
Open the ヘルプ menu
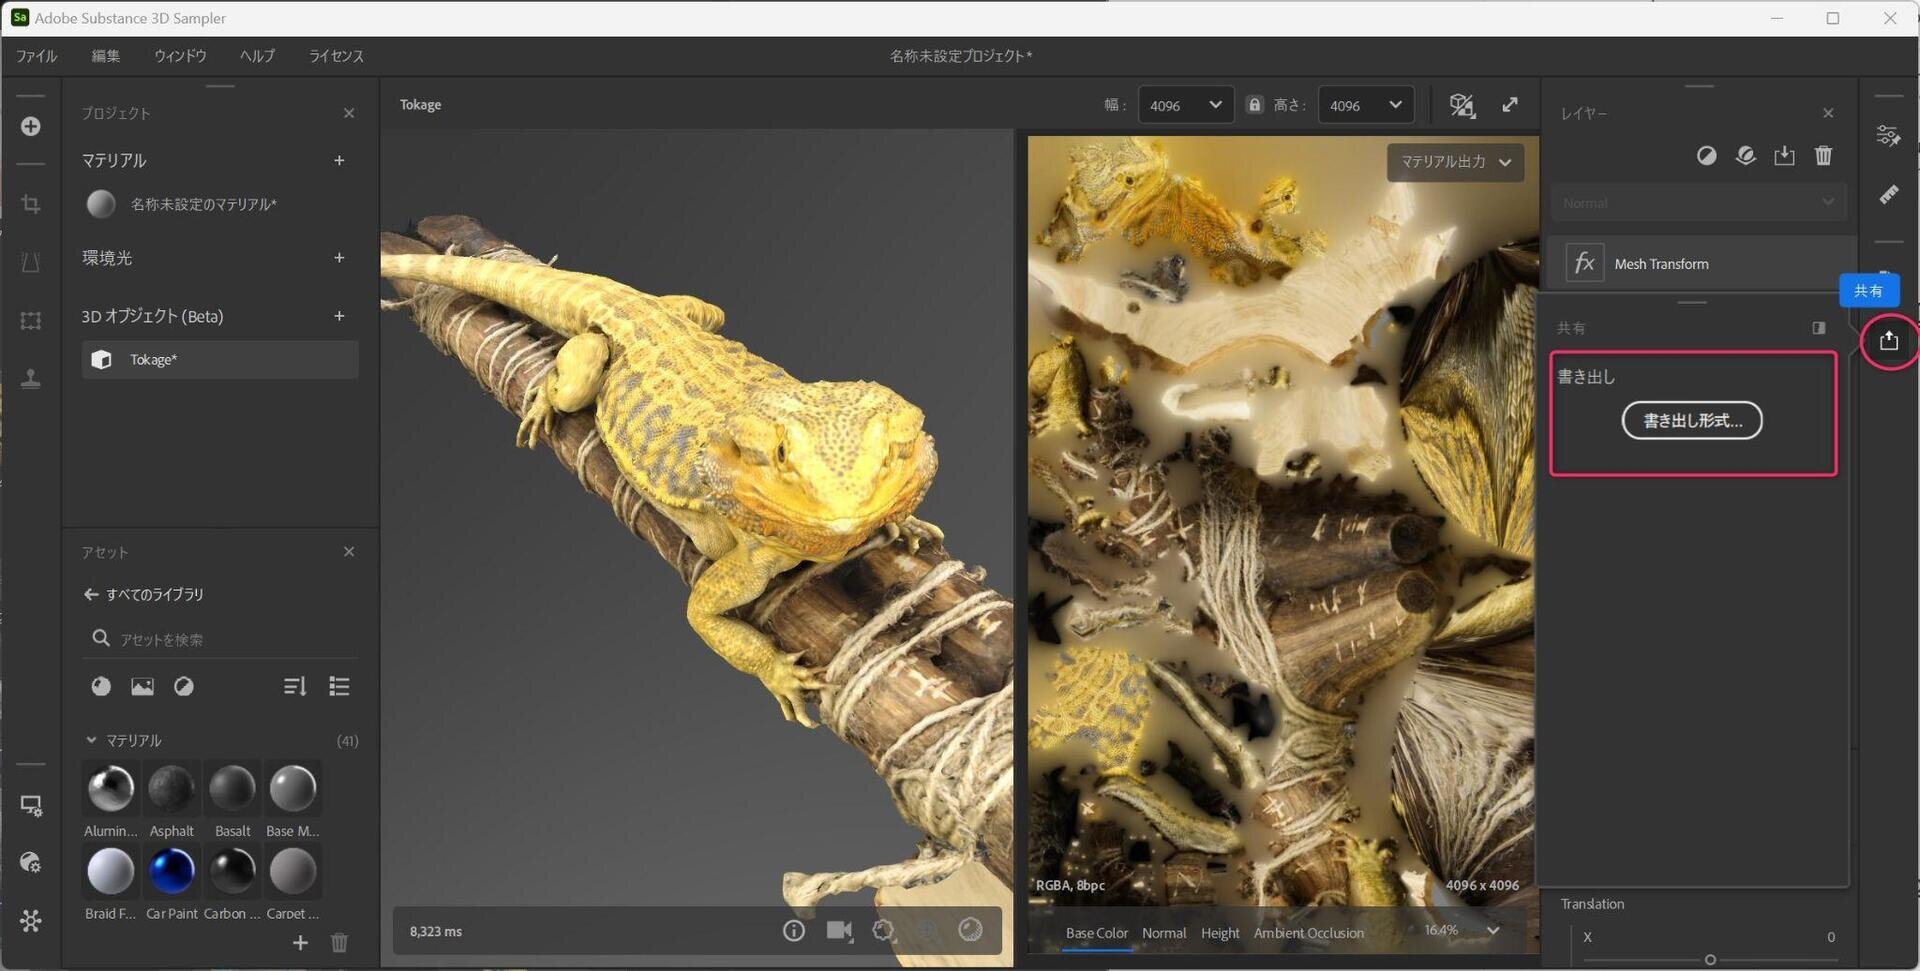point(257,56)
